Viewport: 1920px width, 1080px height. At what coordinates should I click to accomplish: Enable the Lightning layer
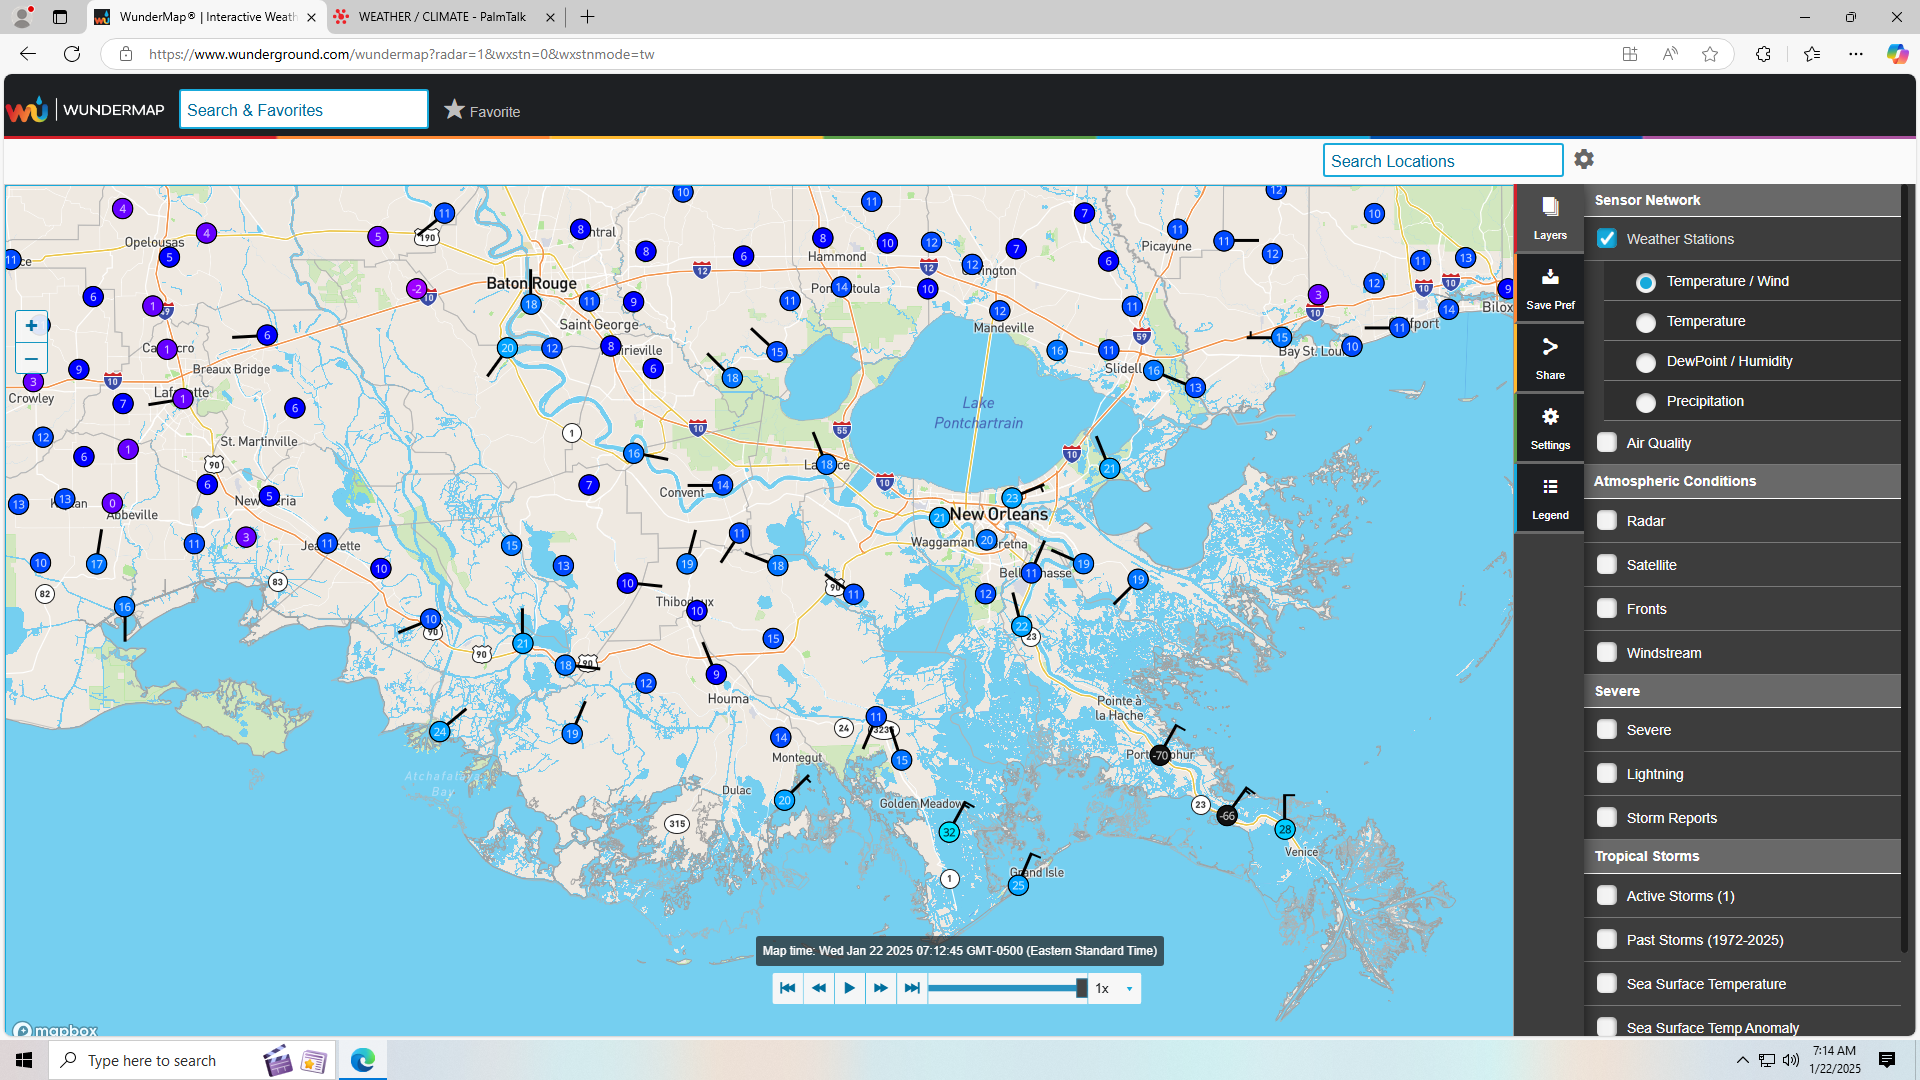pyautogui.click(x=1607, y=773)
